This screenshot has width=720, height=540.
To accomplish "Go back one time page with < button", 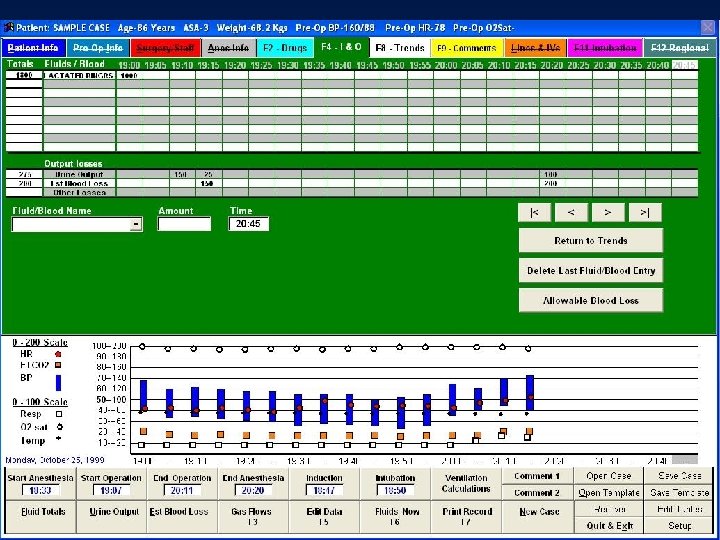I will coord(571,212).
